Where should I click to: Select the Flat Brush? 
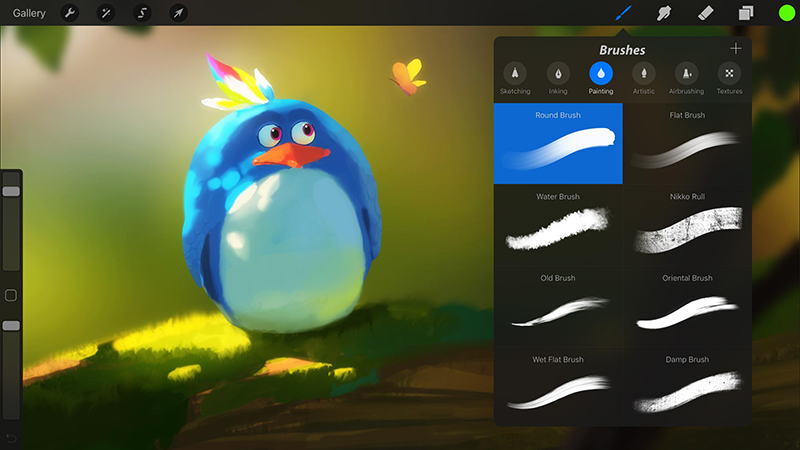(687, 143)
